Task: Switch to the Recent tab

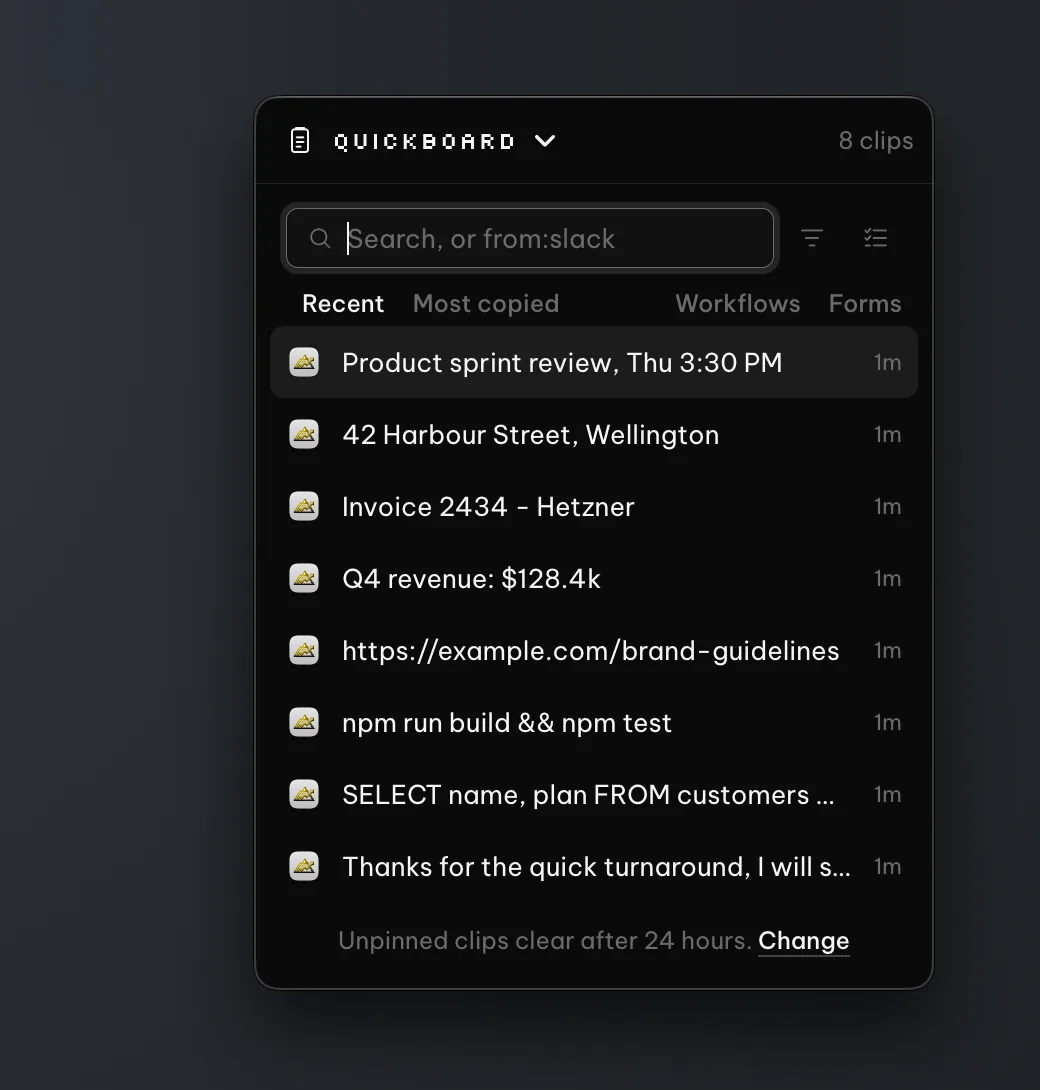Action: pos(343,304)
